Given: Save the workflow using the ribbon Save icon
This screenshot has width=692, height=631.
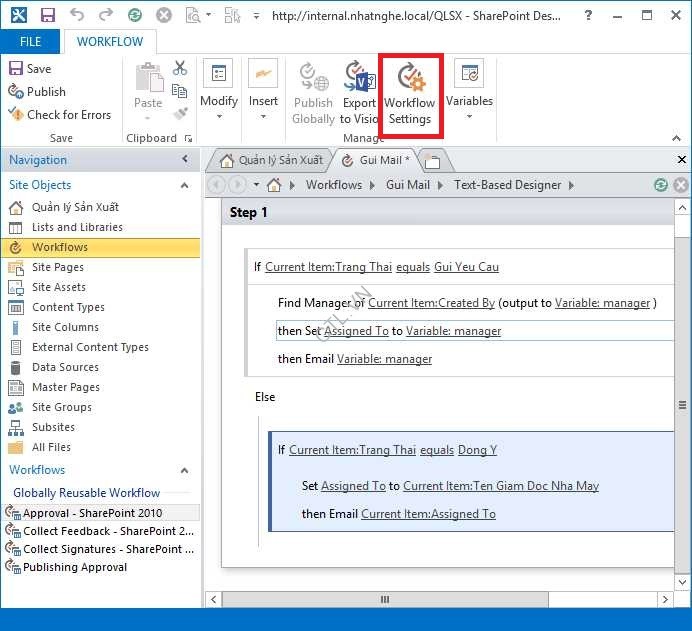Looking at the screenshot, I should pos(16,69).
